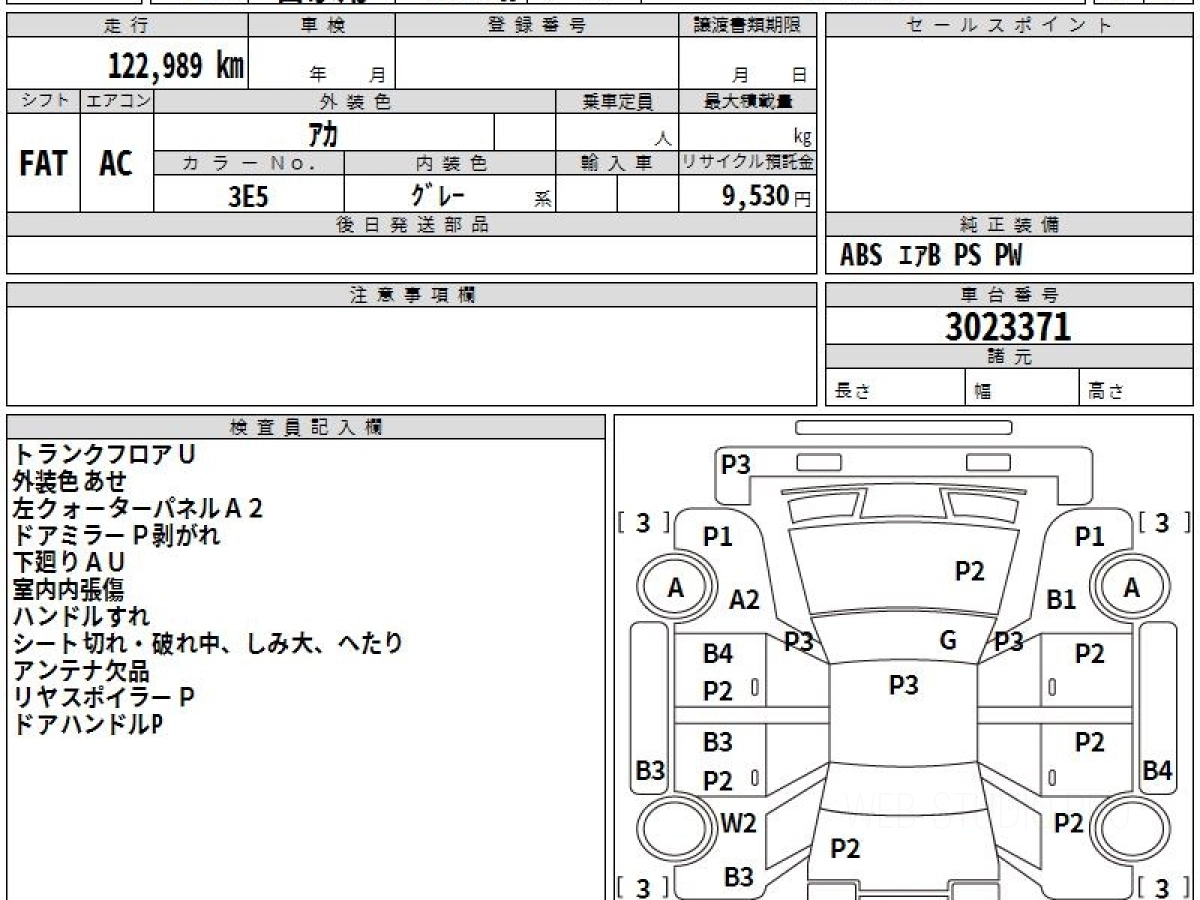The height and width of the screenshot is (900, 1200).
Task: Select inspector note トランクフロアU
Action: tap(104, 454)
